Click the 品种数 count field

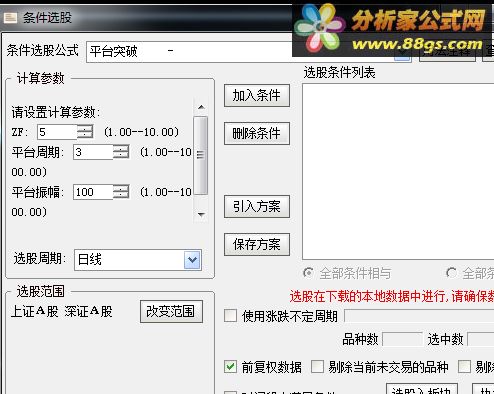tap(402, 340)
